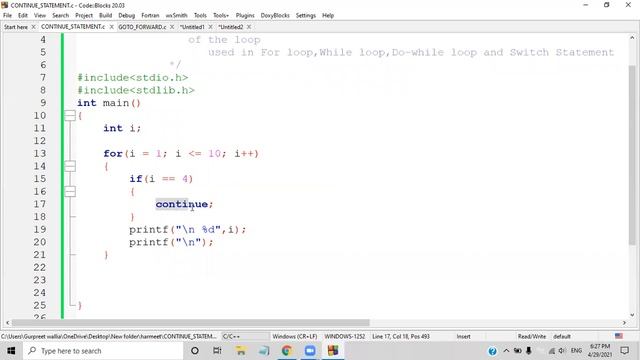Close the CONTINUE_STATEMENT.c tab

coord(111,27)
